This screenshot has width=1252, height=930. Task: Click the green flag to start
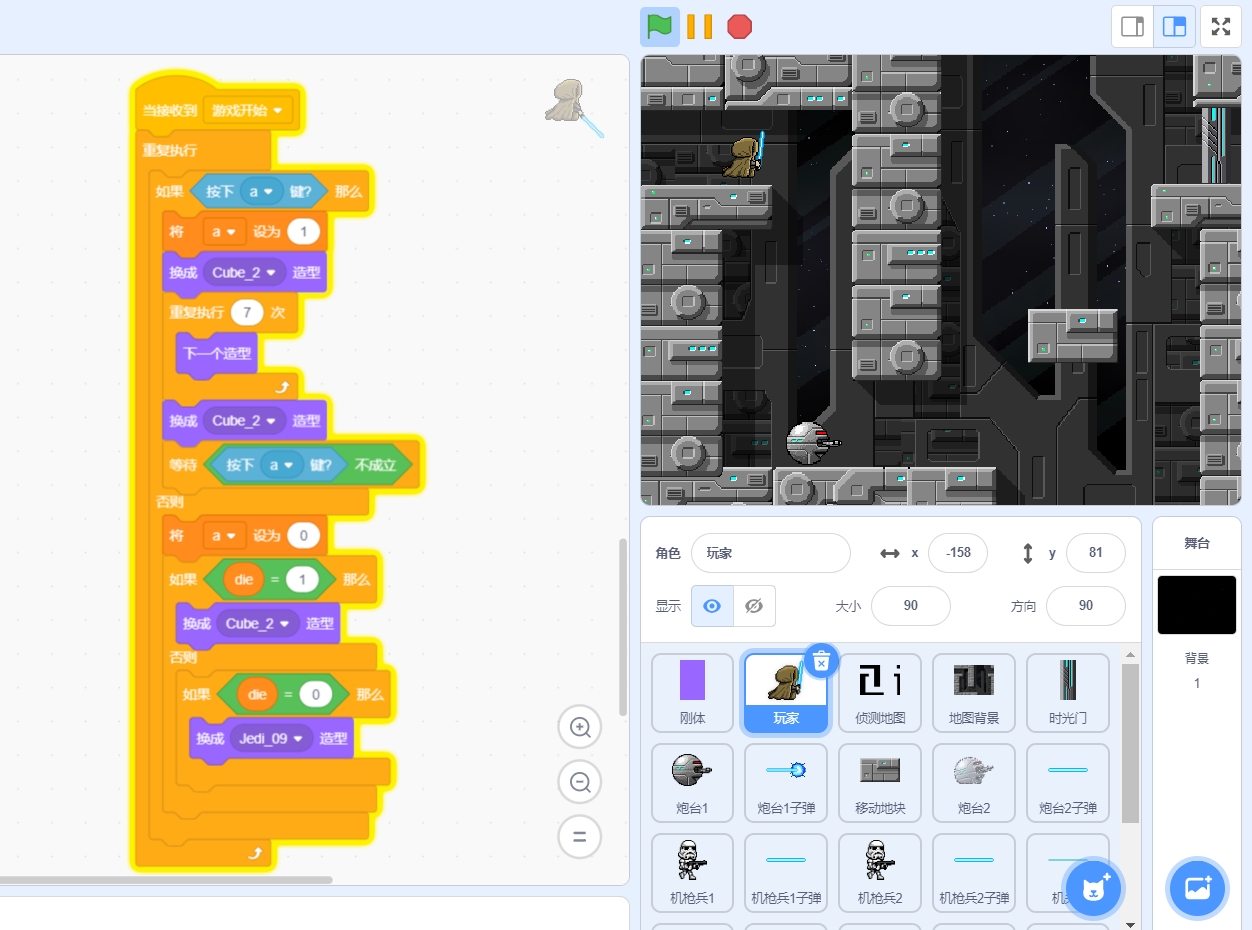(x=660, y=26)
